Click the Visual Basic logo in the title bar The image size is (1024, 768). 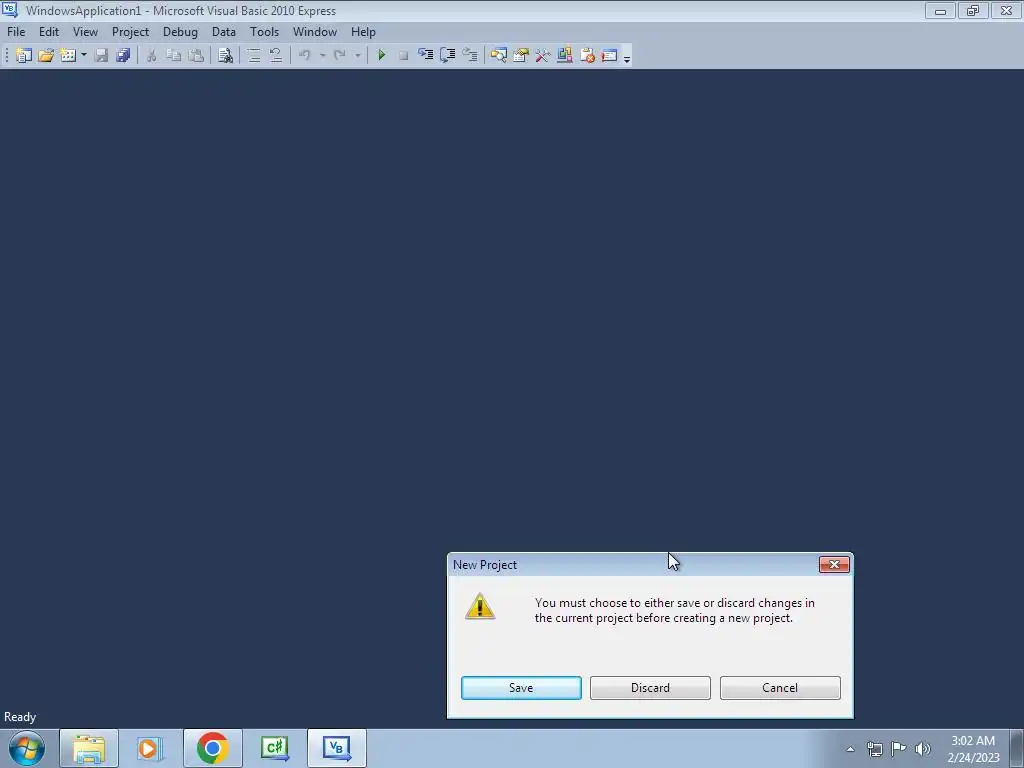[x=10, y=10]
